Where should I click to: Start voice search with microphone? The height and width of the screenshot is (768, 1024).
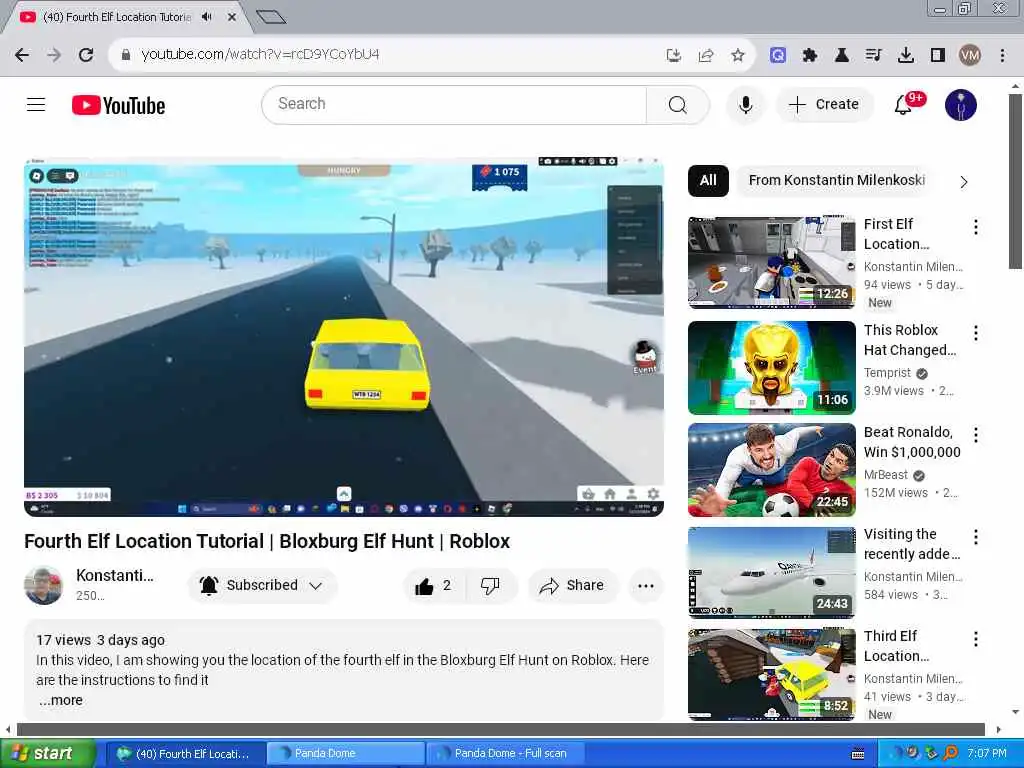[x=745, y=104]
